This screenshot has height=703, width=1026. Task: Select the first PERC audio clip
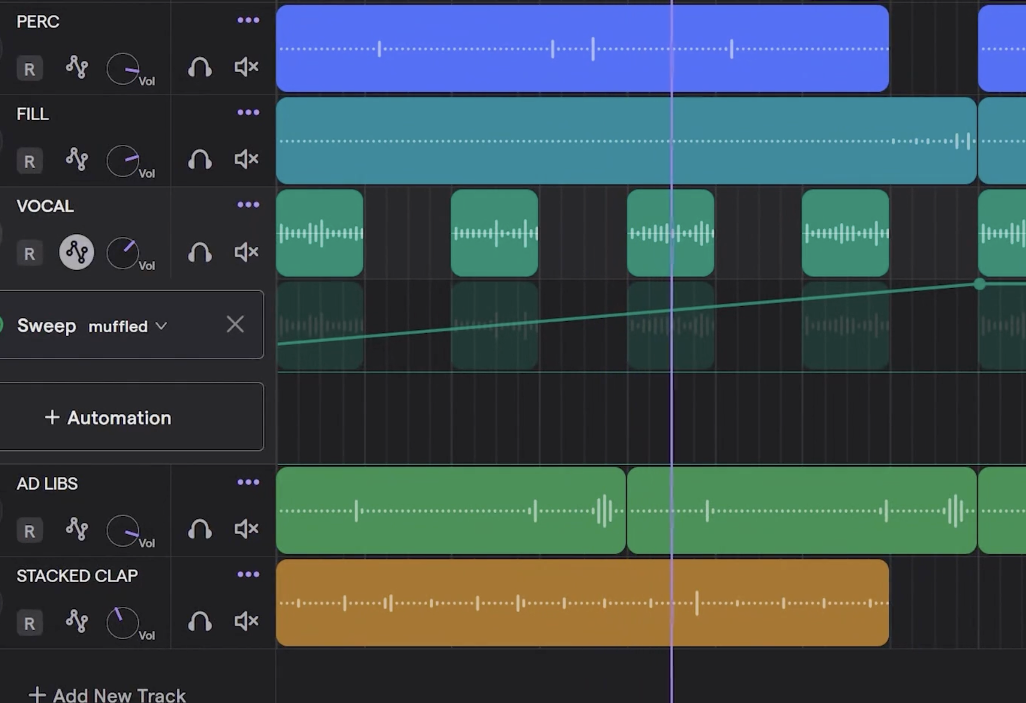pyautogui.click(x=582, y=48)
